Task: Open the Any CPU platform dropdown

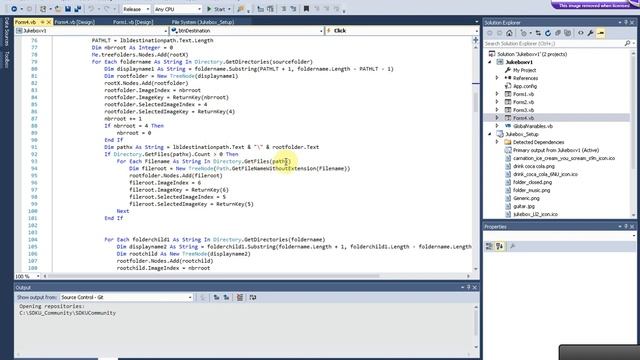Action: 178,9
